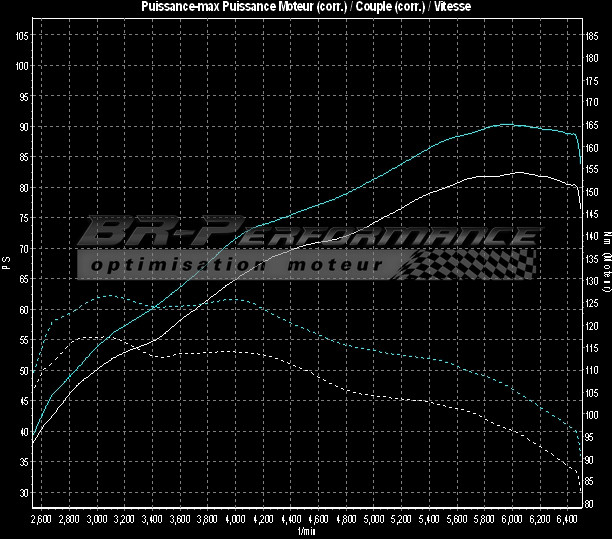
Task: Click the 90 value on the left PS axis
Action: [x=24, y=127]
